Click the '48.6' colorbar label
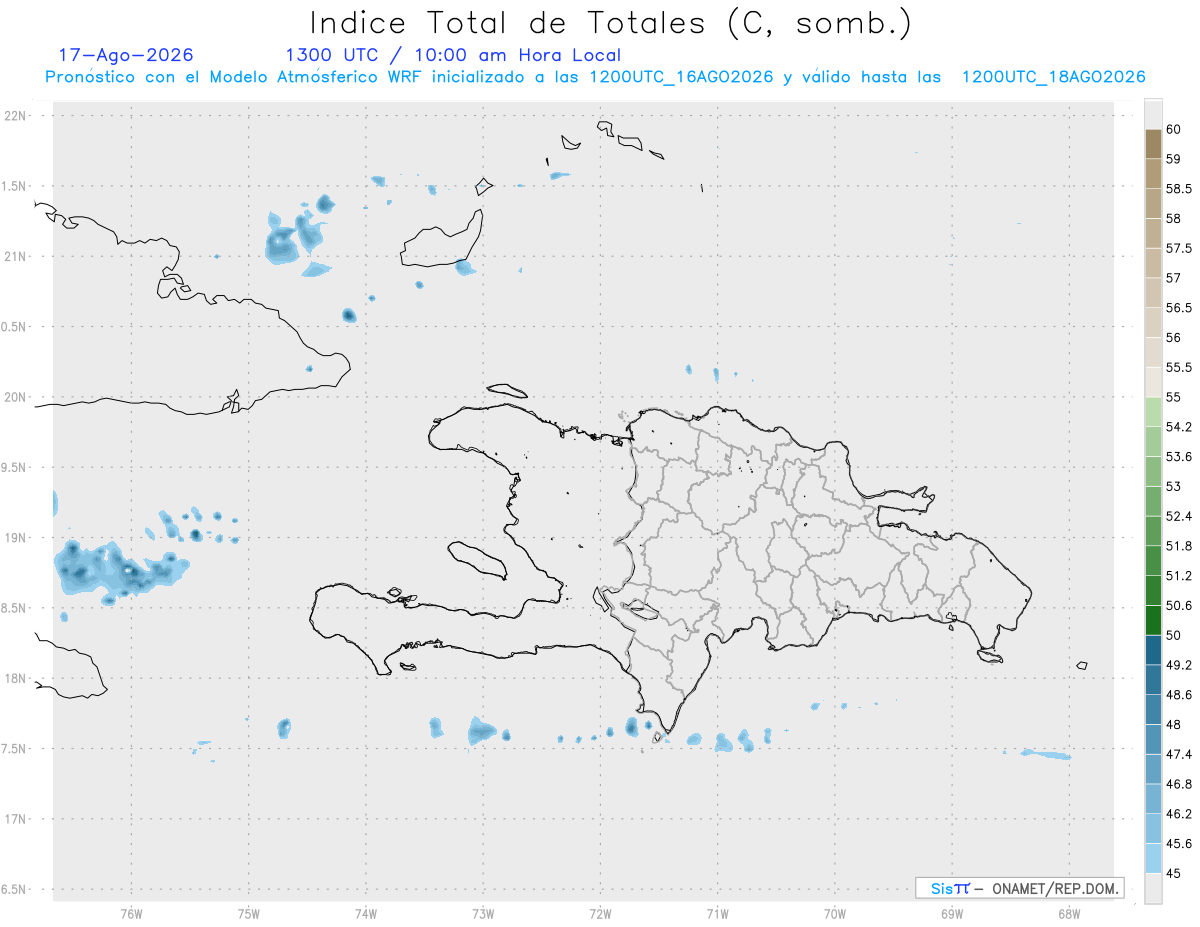 (1179, 695)
